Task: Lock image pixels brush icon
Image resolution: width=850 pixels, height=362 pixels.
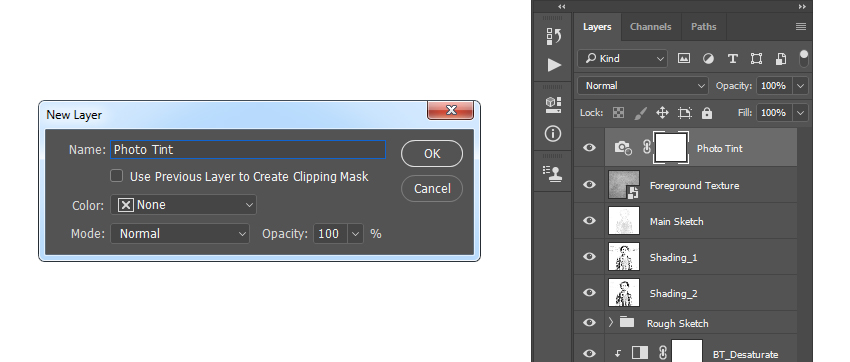Action: 640,113
